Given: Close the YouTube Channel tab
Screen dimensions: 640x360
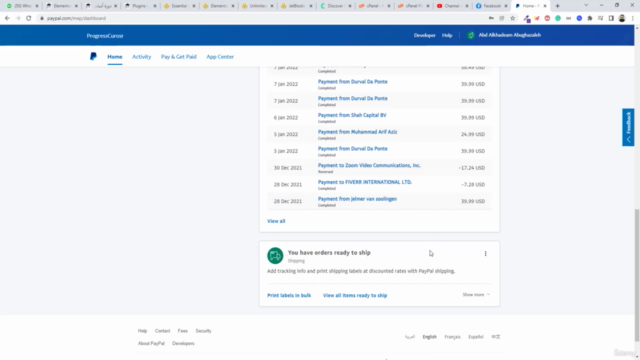Looking at the screenshot, I should (467, 6).
